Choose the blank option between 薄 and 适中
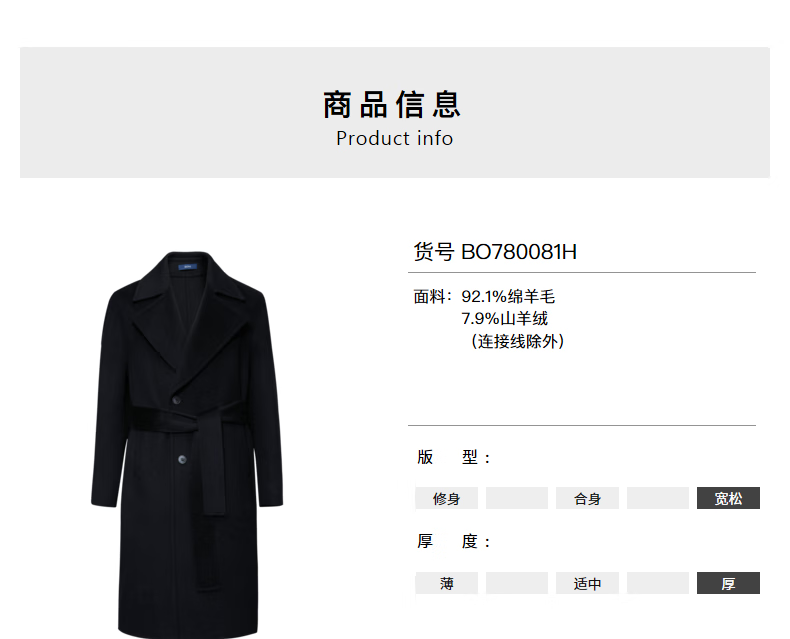This screenshot has height=639, width=790. tap(517, 583)
